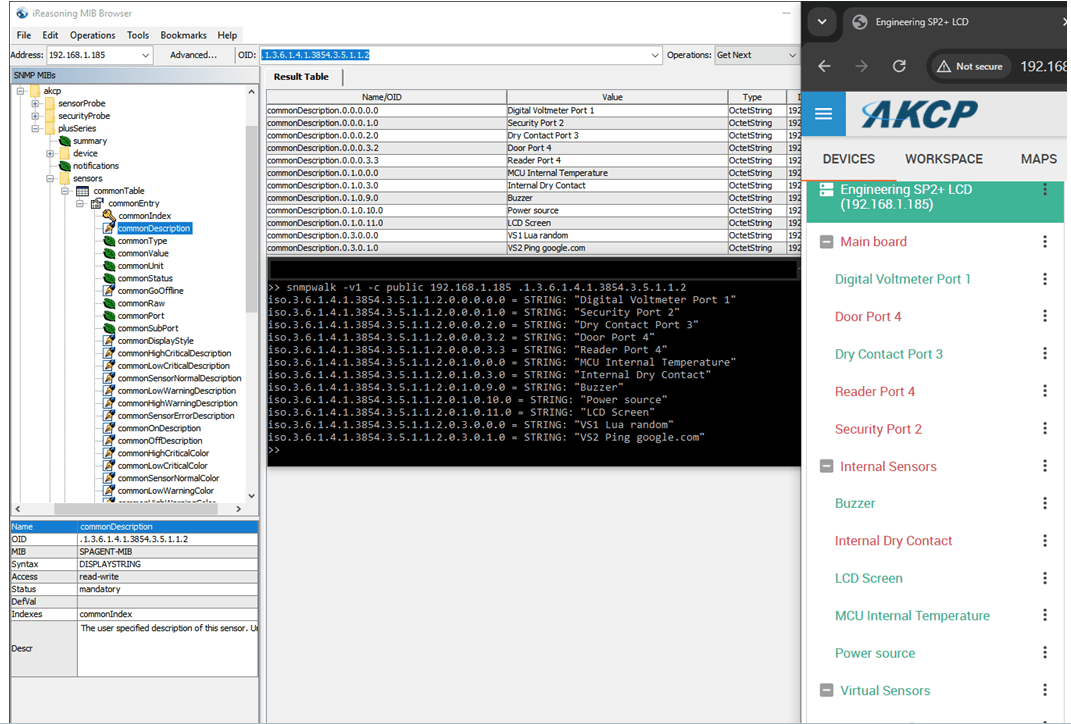This screenshot has width=1071, height=724.
Task: Open the Door Port 4 sensor link
Action: tap(867, 317)
